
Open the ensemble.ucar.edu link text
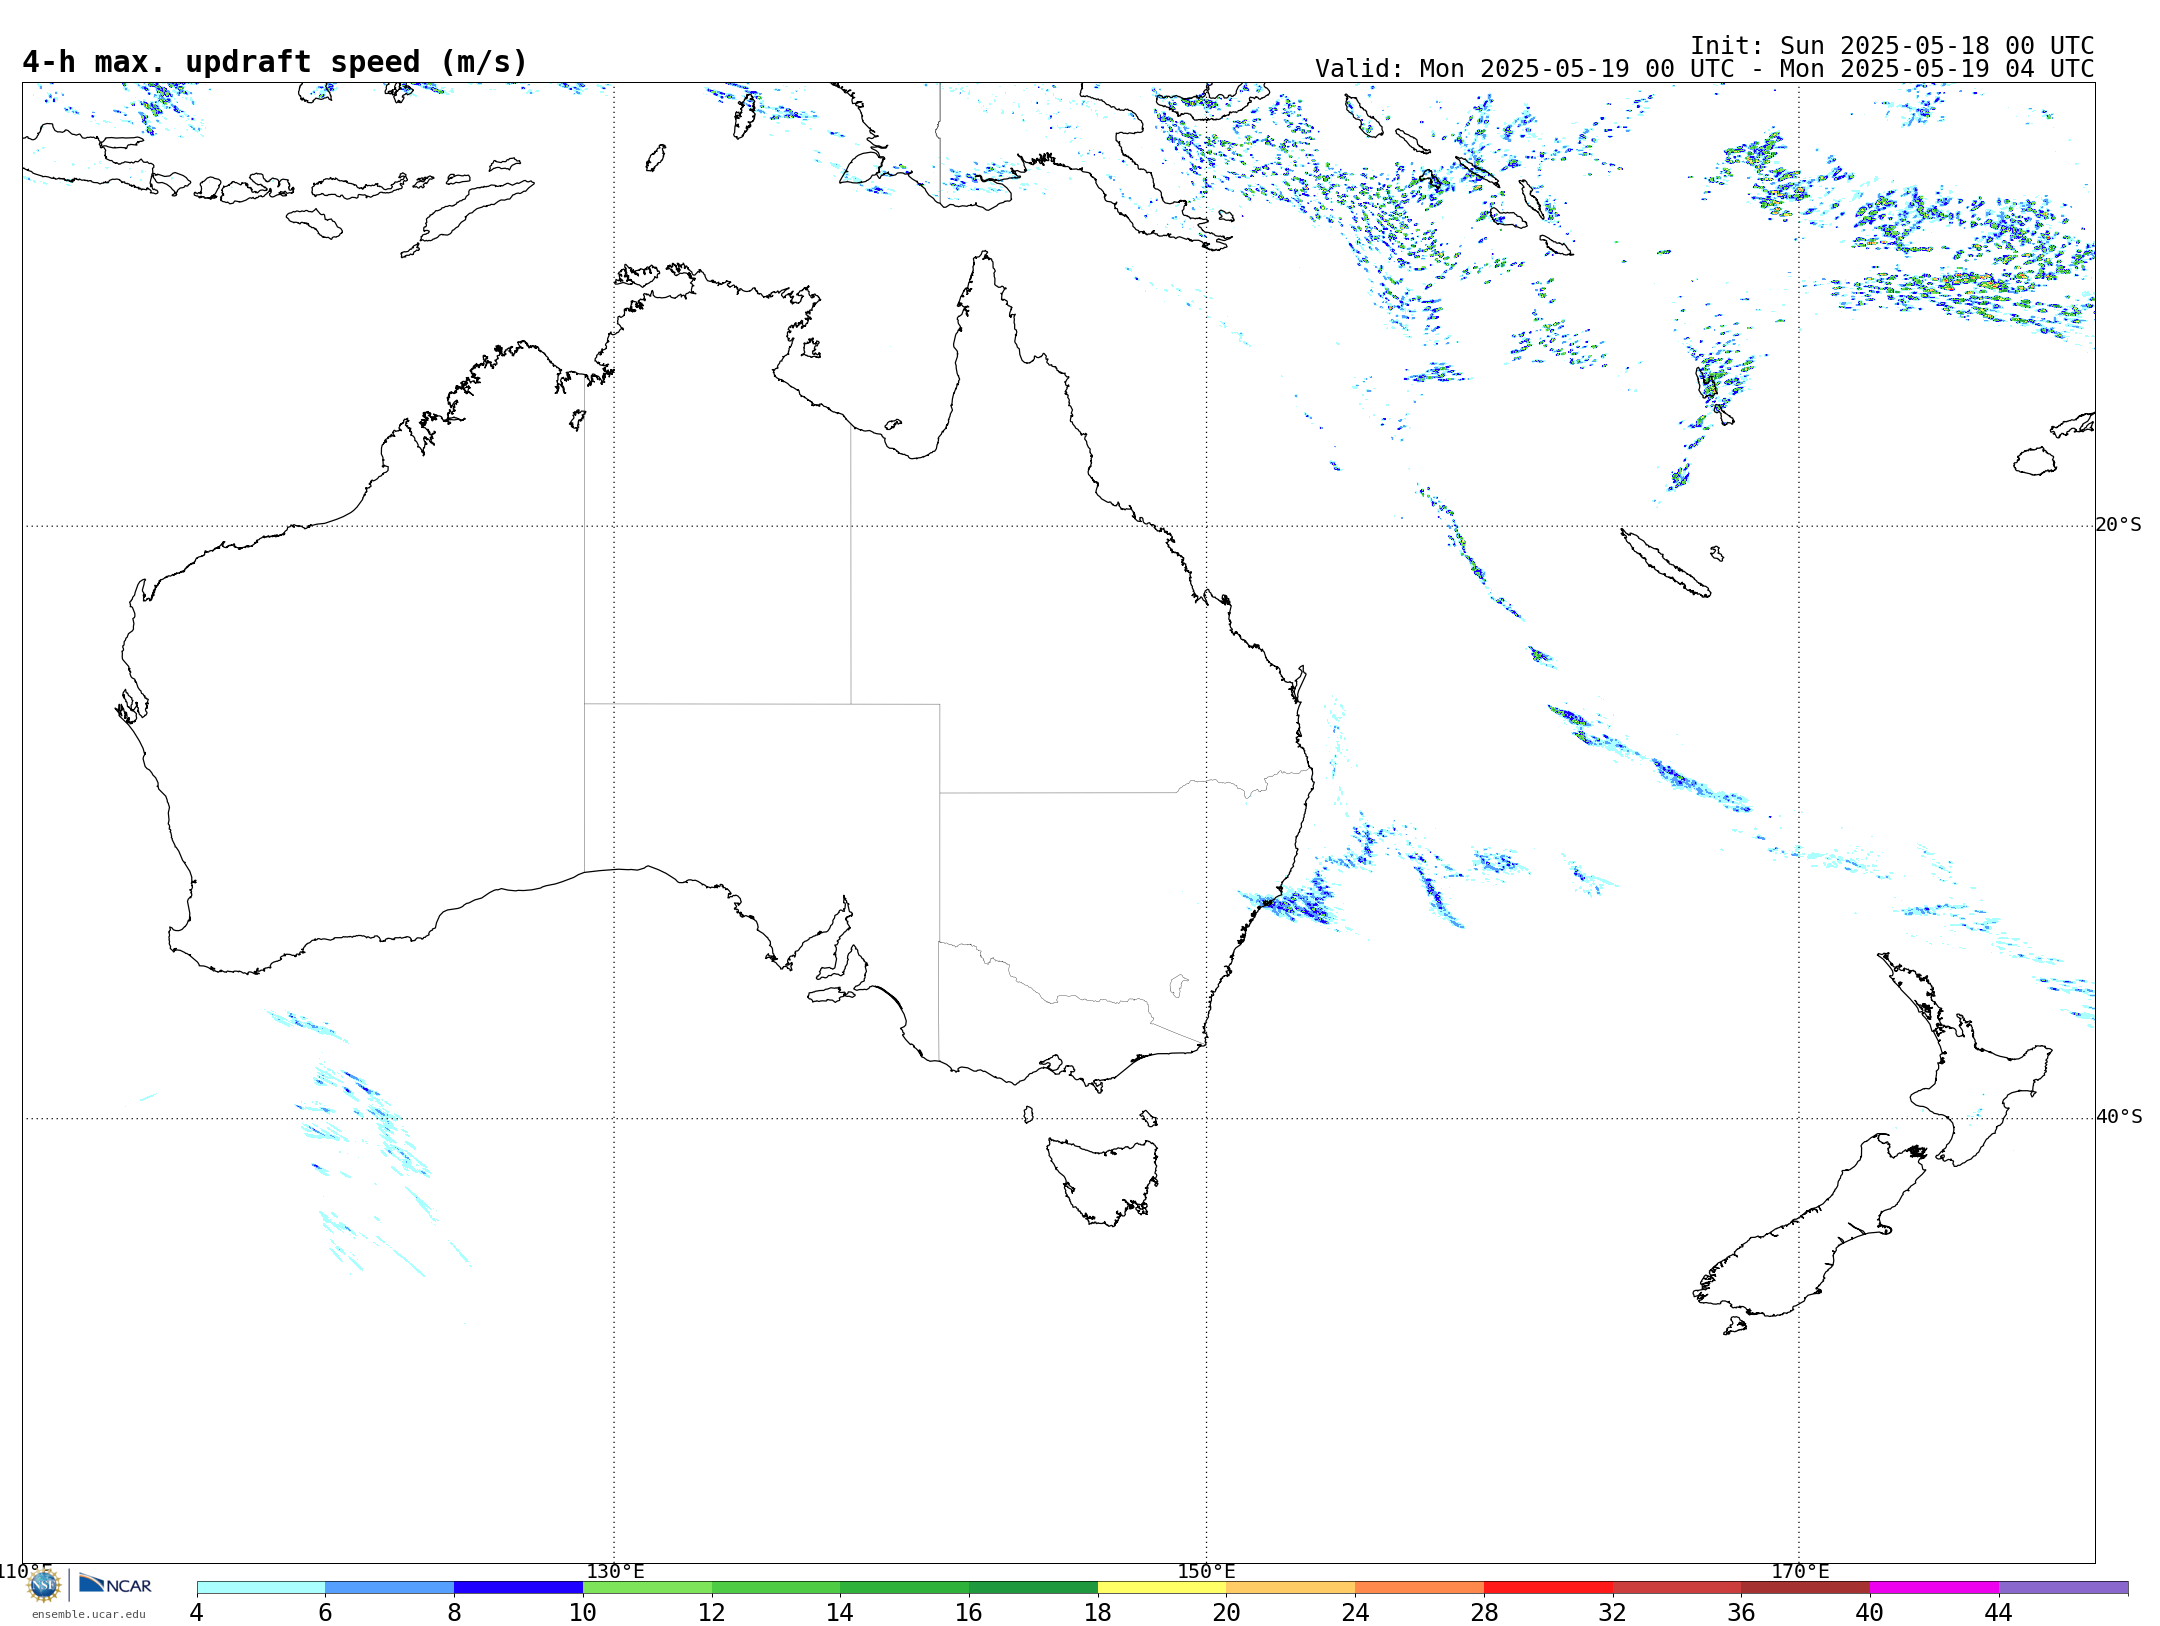tap(89, 1614)
